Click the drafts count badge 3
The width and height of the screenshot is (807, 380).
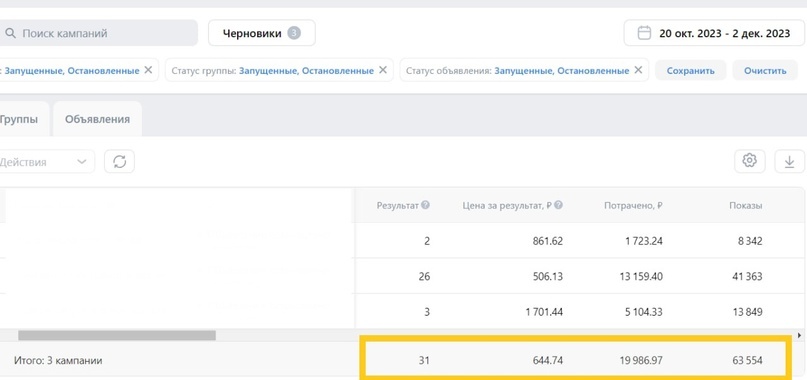(294, 33)
